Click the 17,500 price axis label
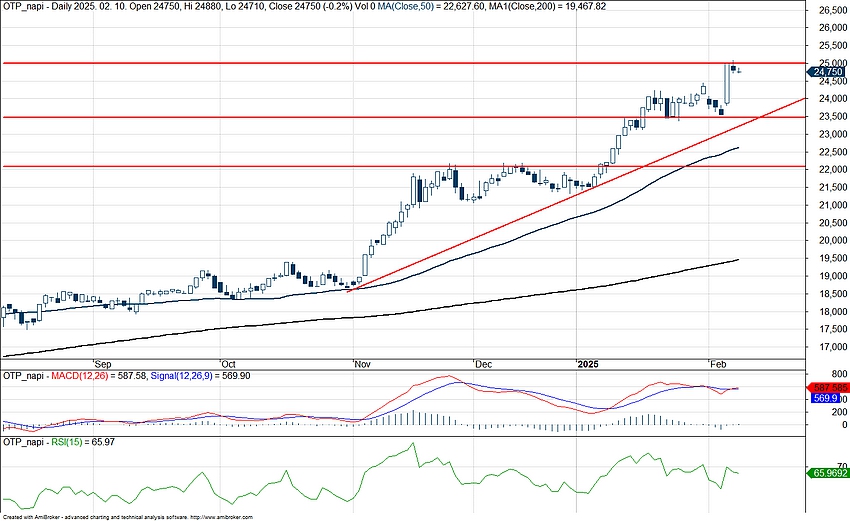Viewport: 850px width, 521px height. (833, 329)
